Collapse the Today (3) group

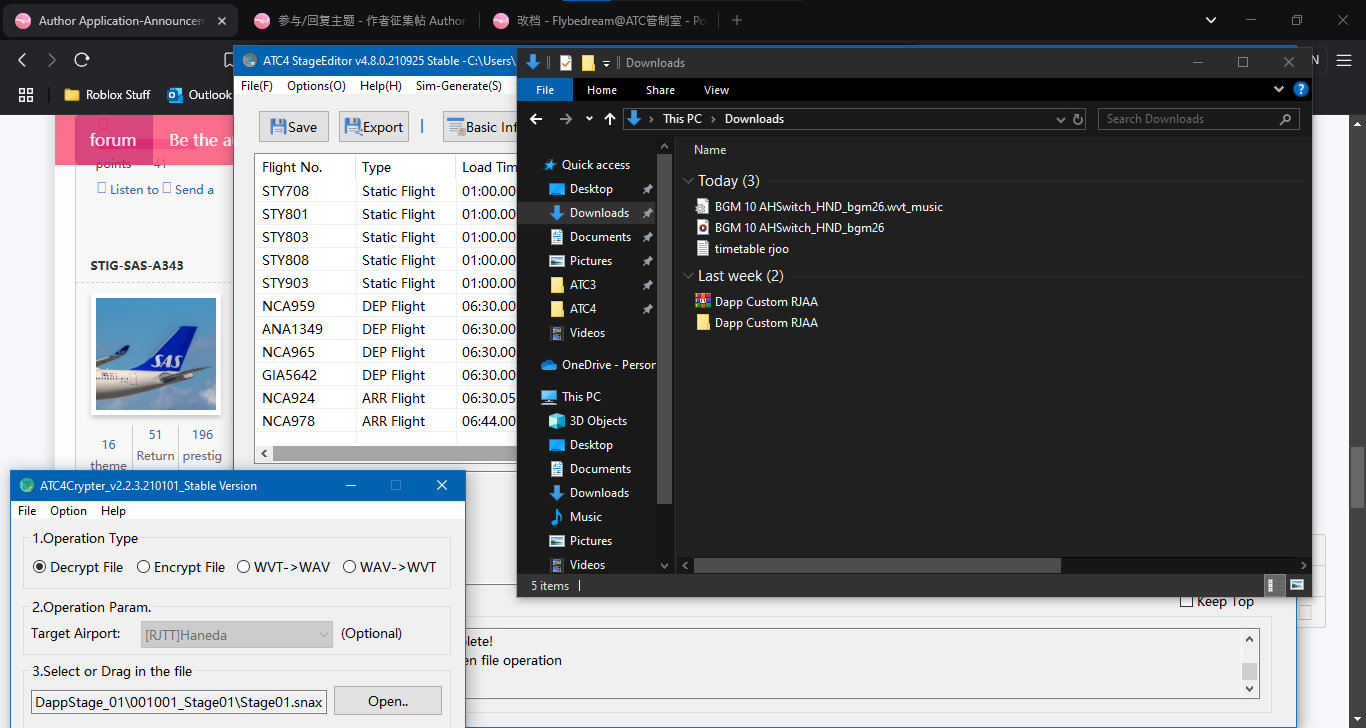pos(688,181)
